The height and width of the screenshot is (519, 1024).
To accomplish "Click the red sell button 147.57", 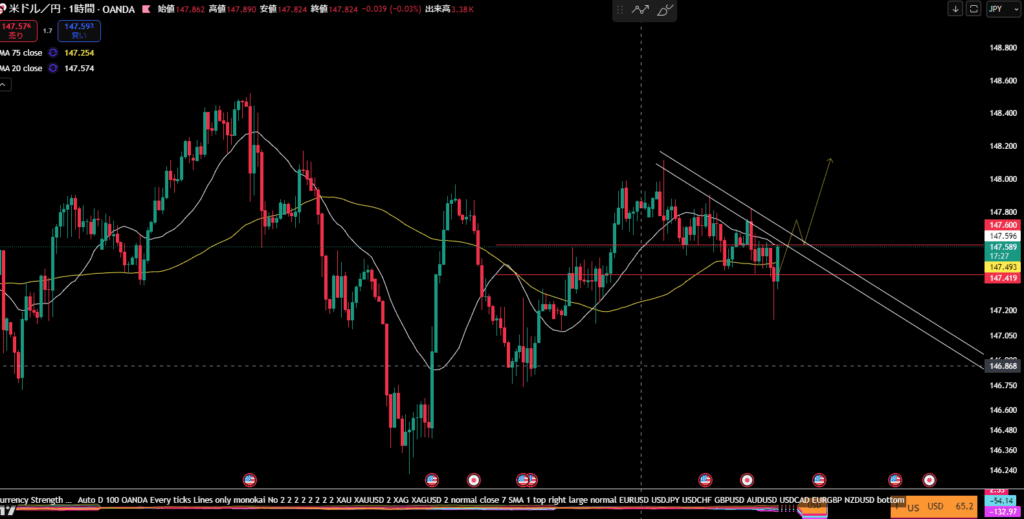I will point(16,30).
